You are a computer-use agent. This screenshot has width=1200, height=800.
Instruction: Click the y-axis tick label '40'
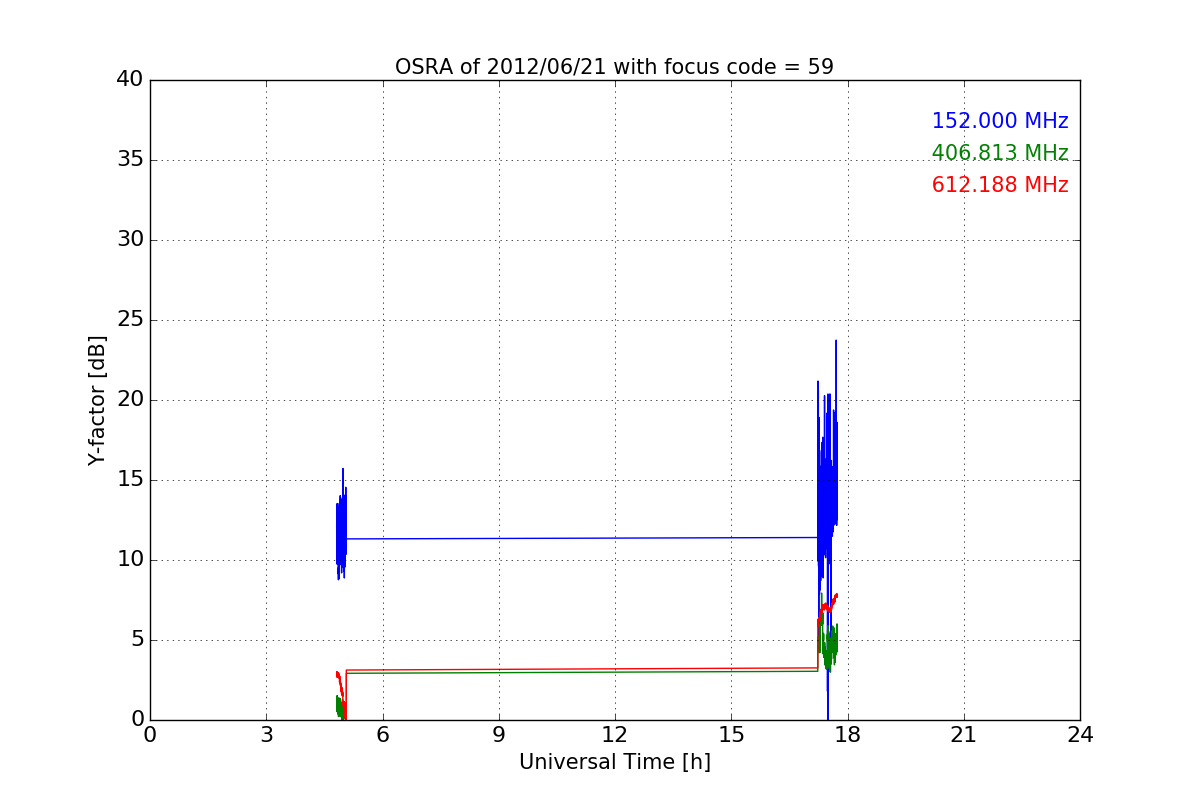[129, 80]
